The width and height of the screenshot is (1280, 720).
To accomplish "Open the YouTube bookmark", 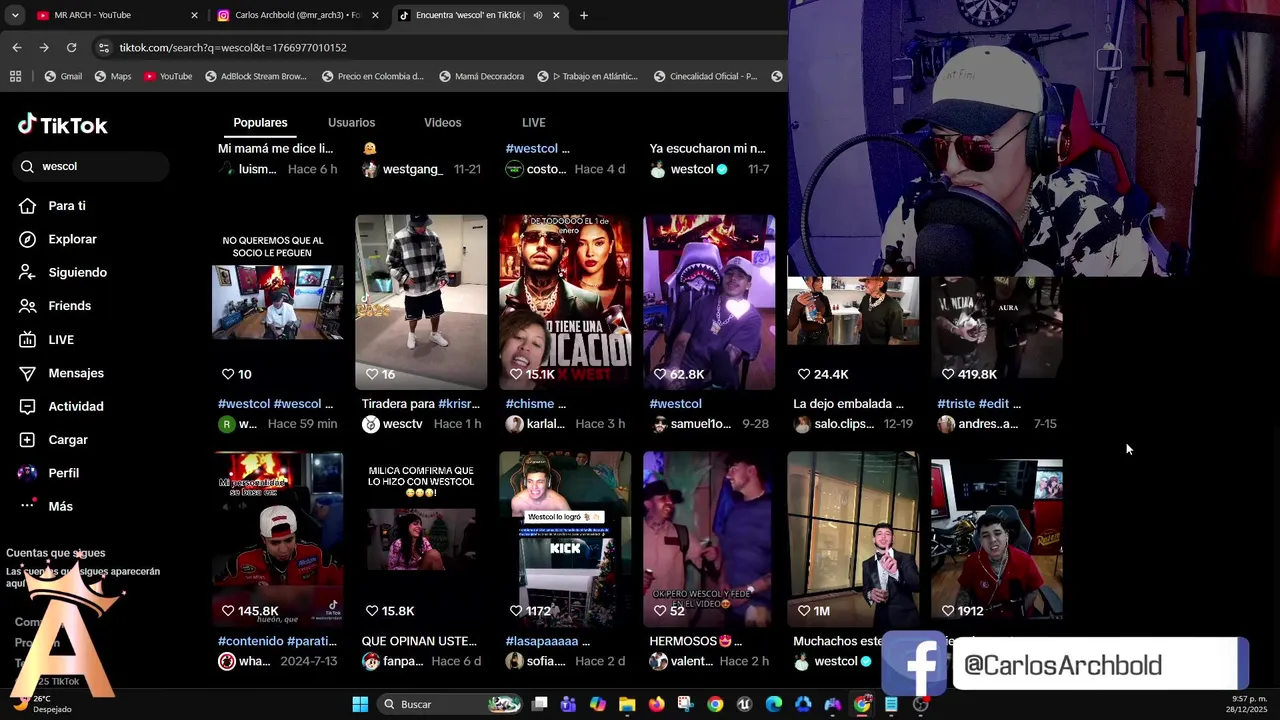I will [168, 76].
